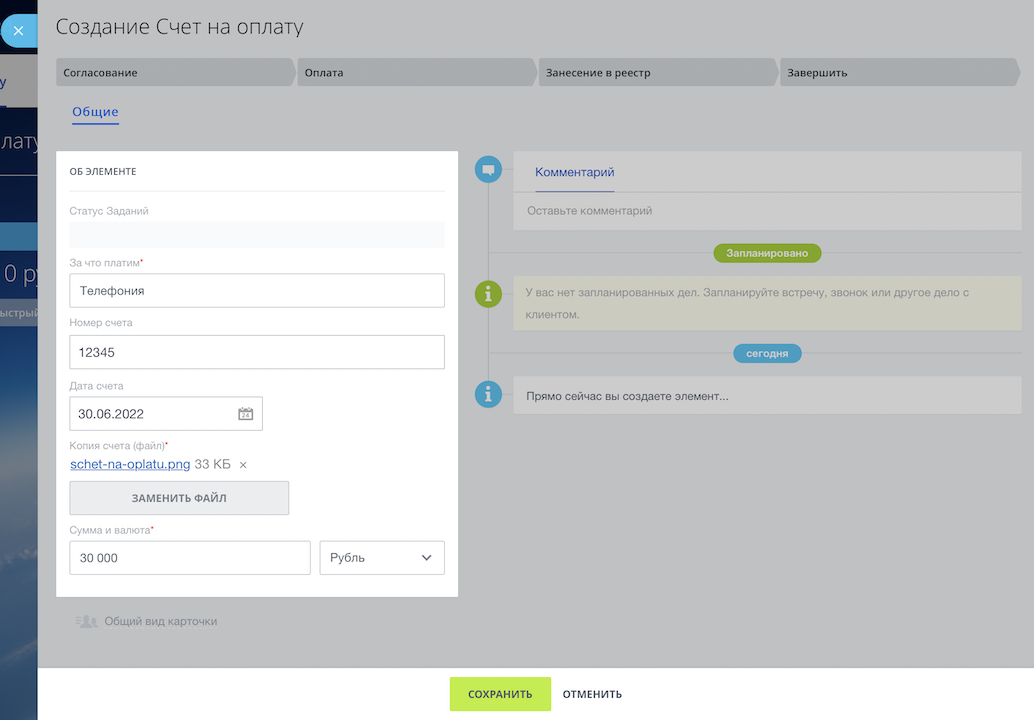Select the Оплата stage
Image resolution: width=1034 pixels, height=720 pixels.
click(417, 73)
